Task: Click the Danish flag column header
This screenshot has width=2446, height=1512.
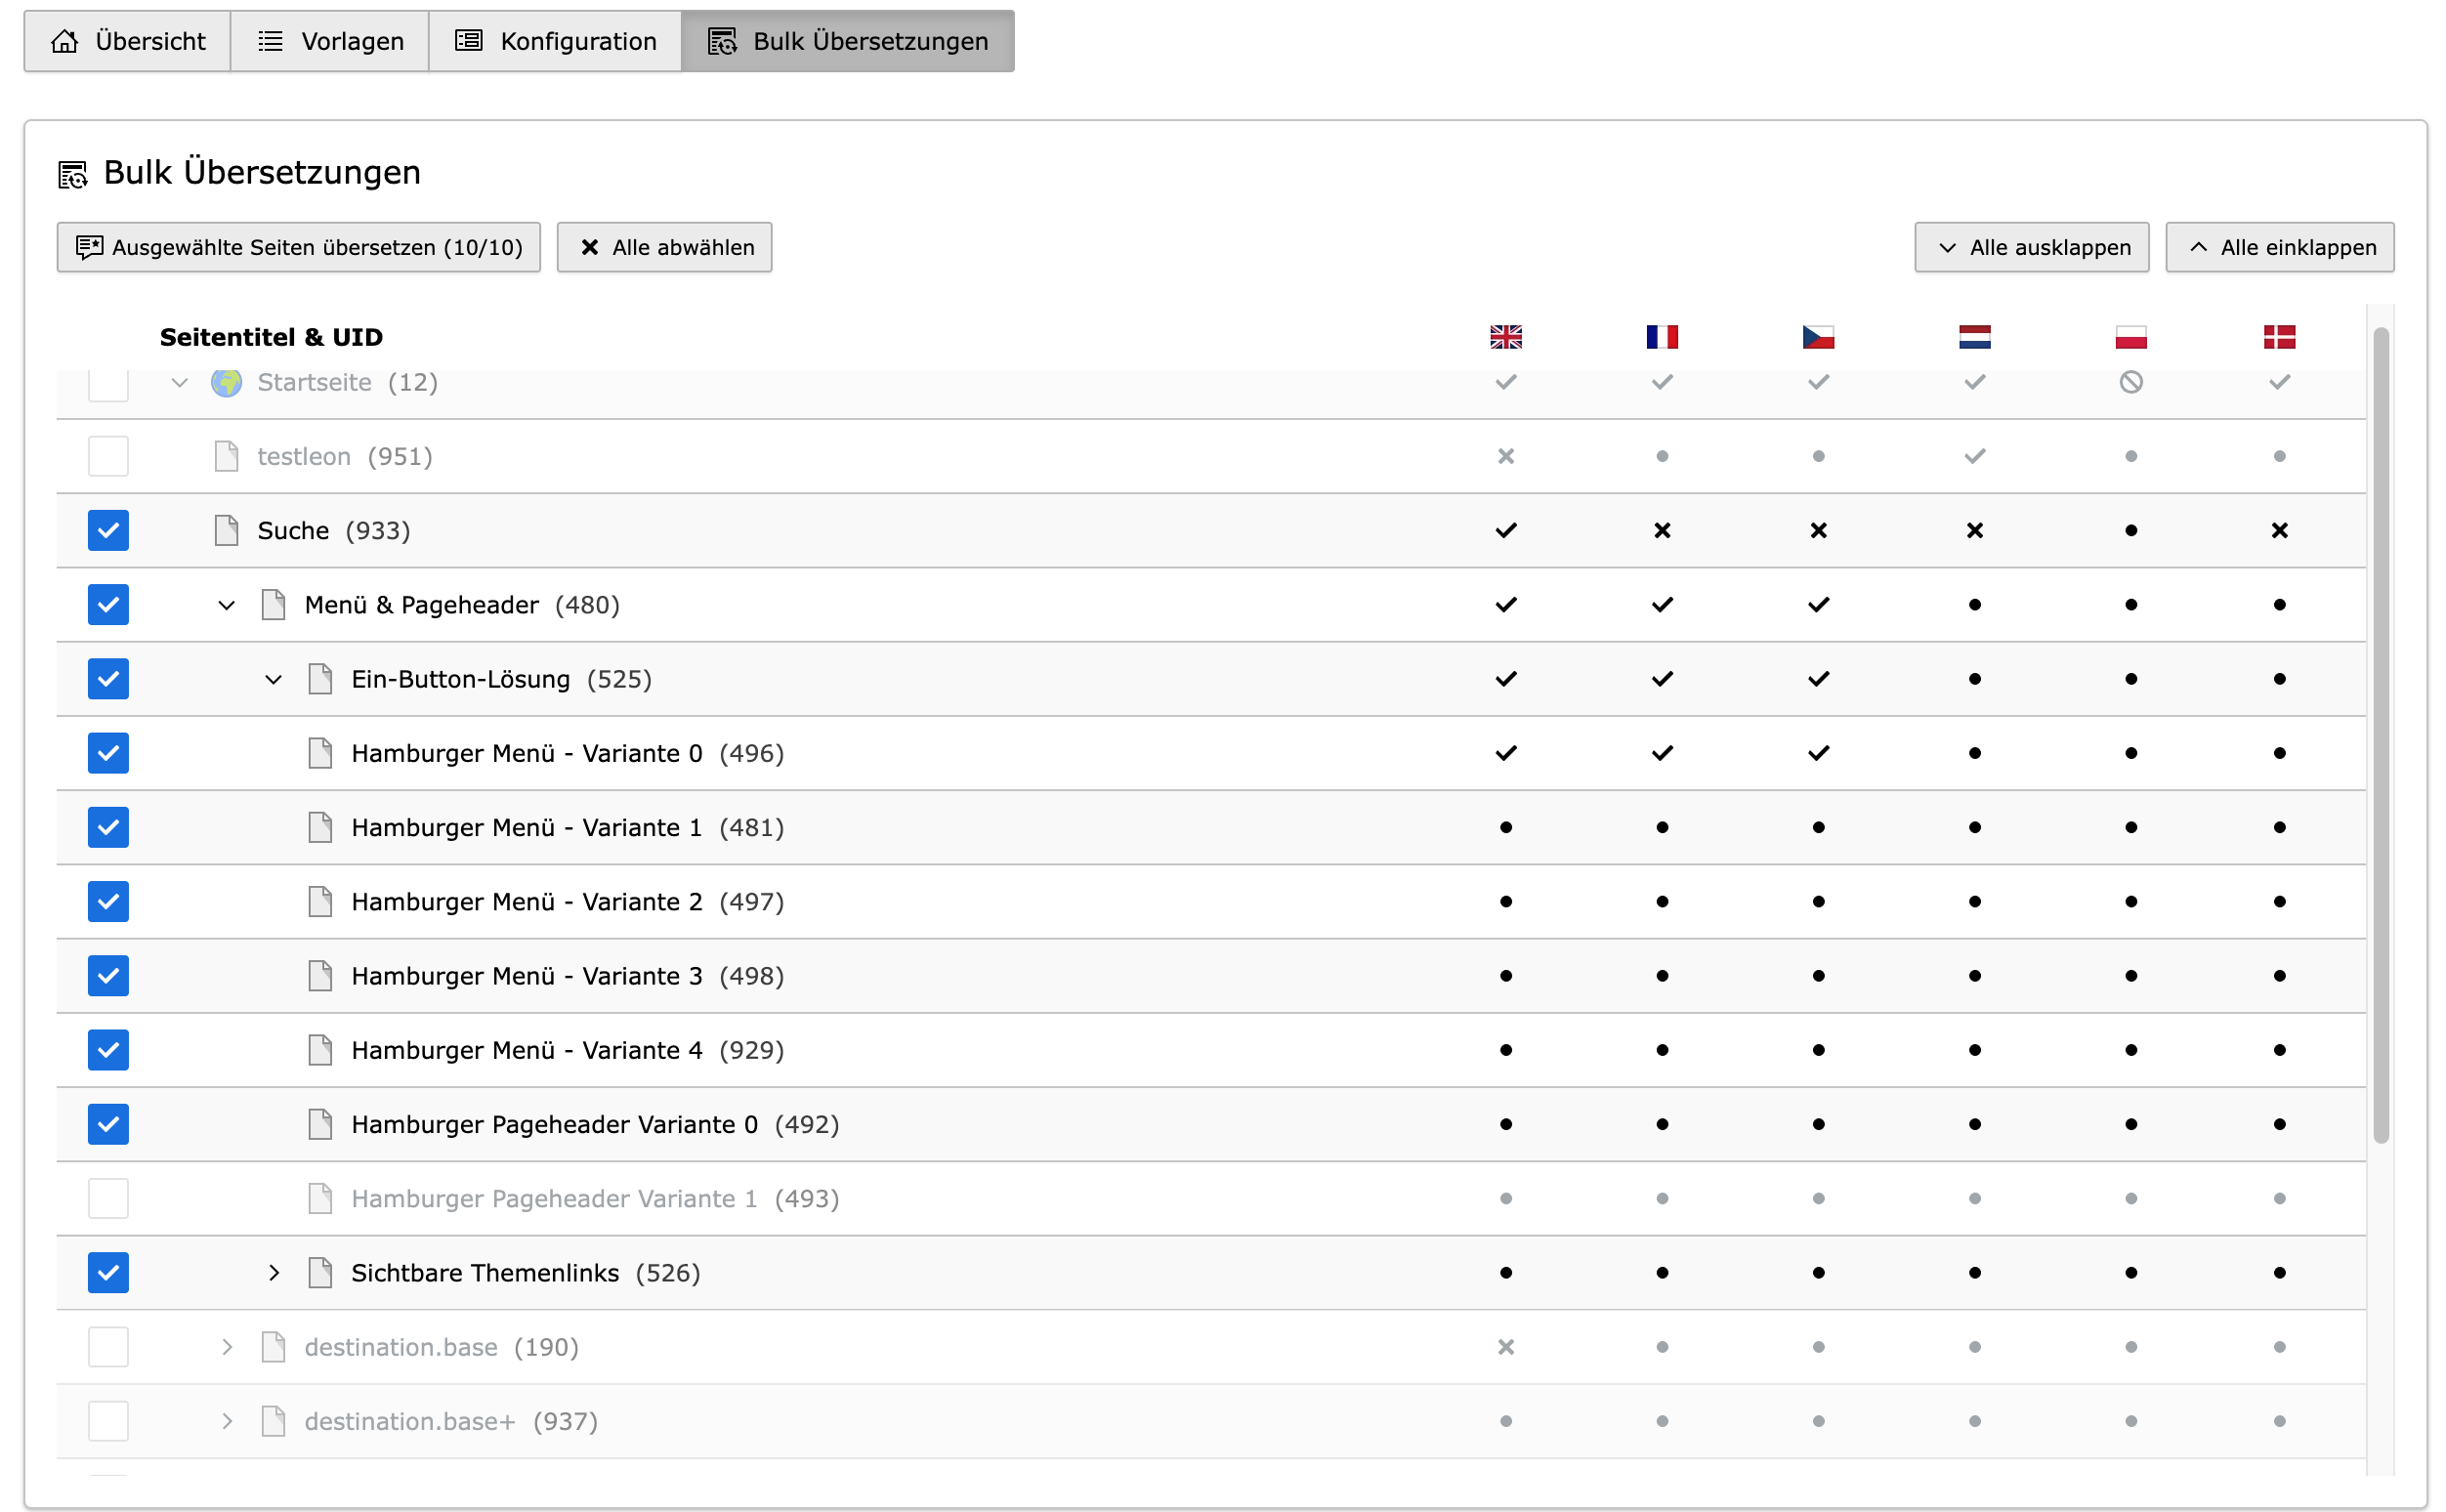Action: tap(2278, 337)
